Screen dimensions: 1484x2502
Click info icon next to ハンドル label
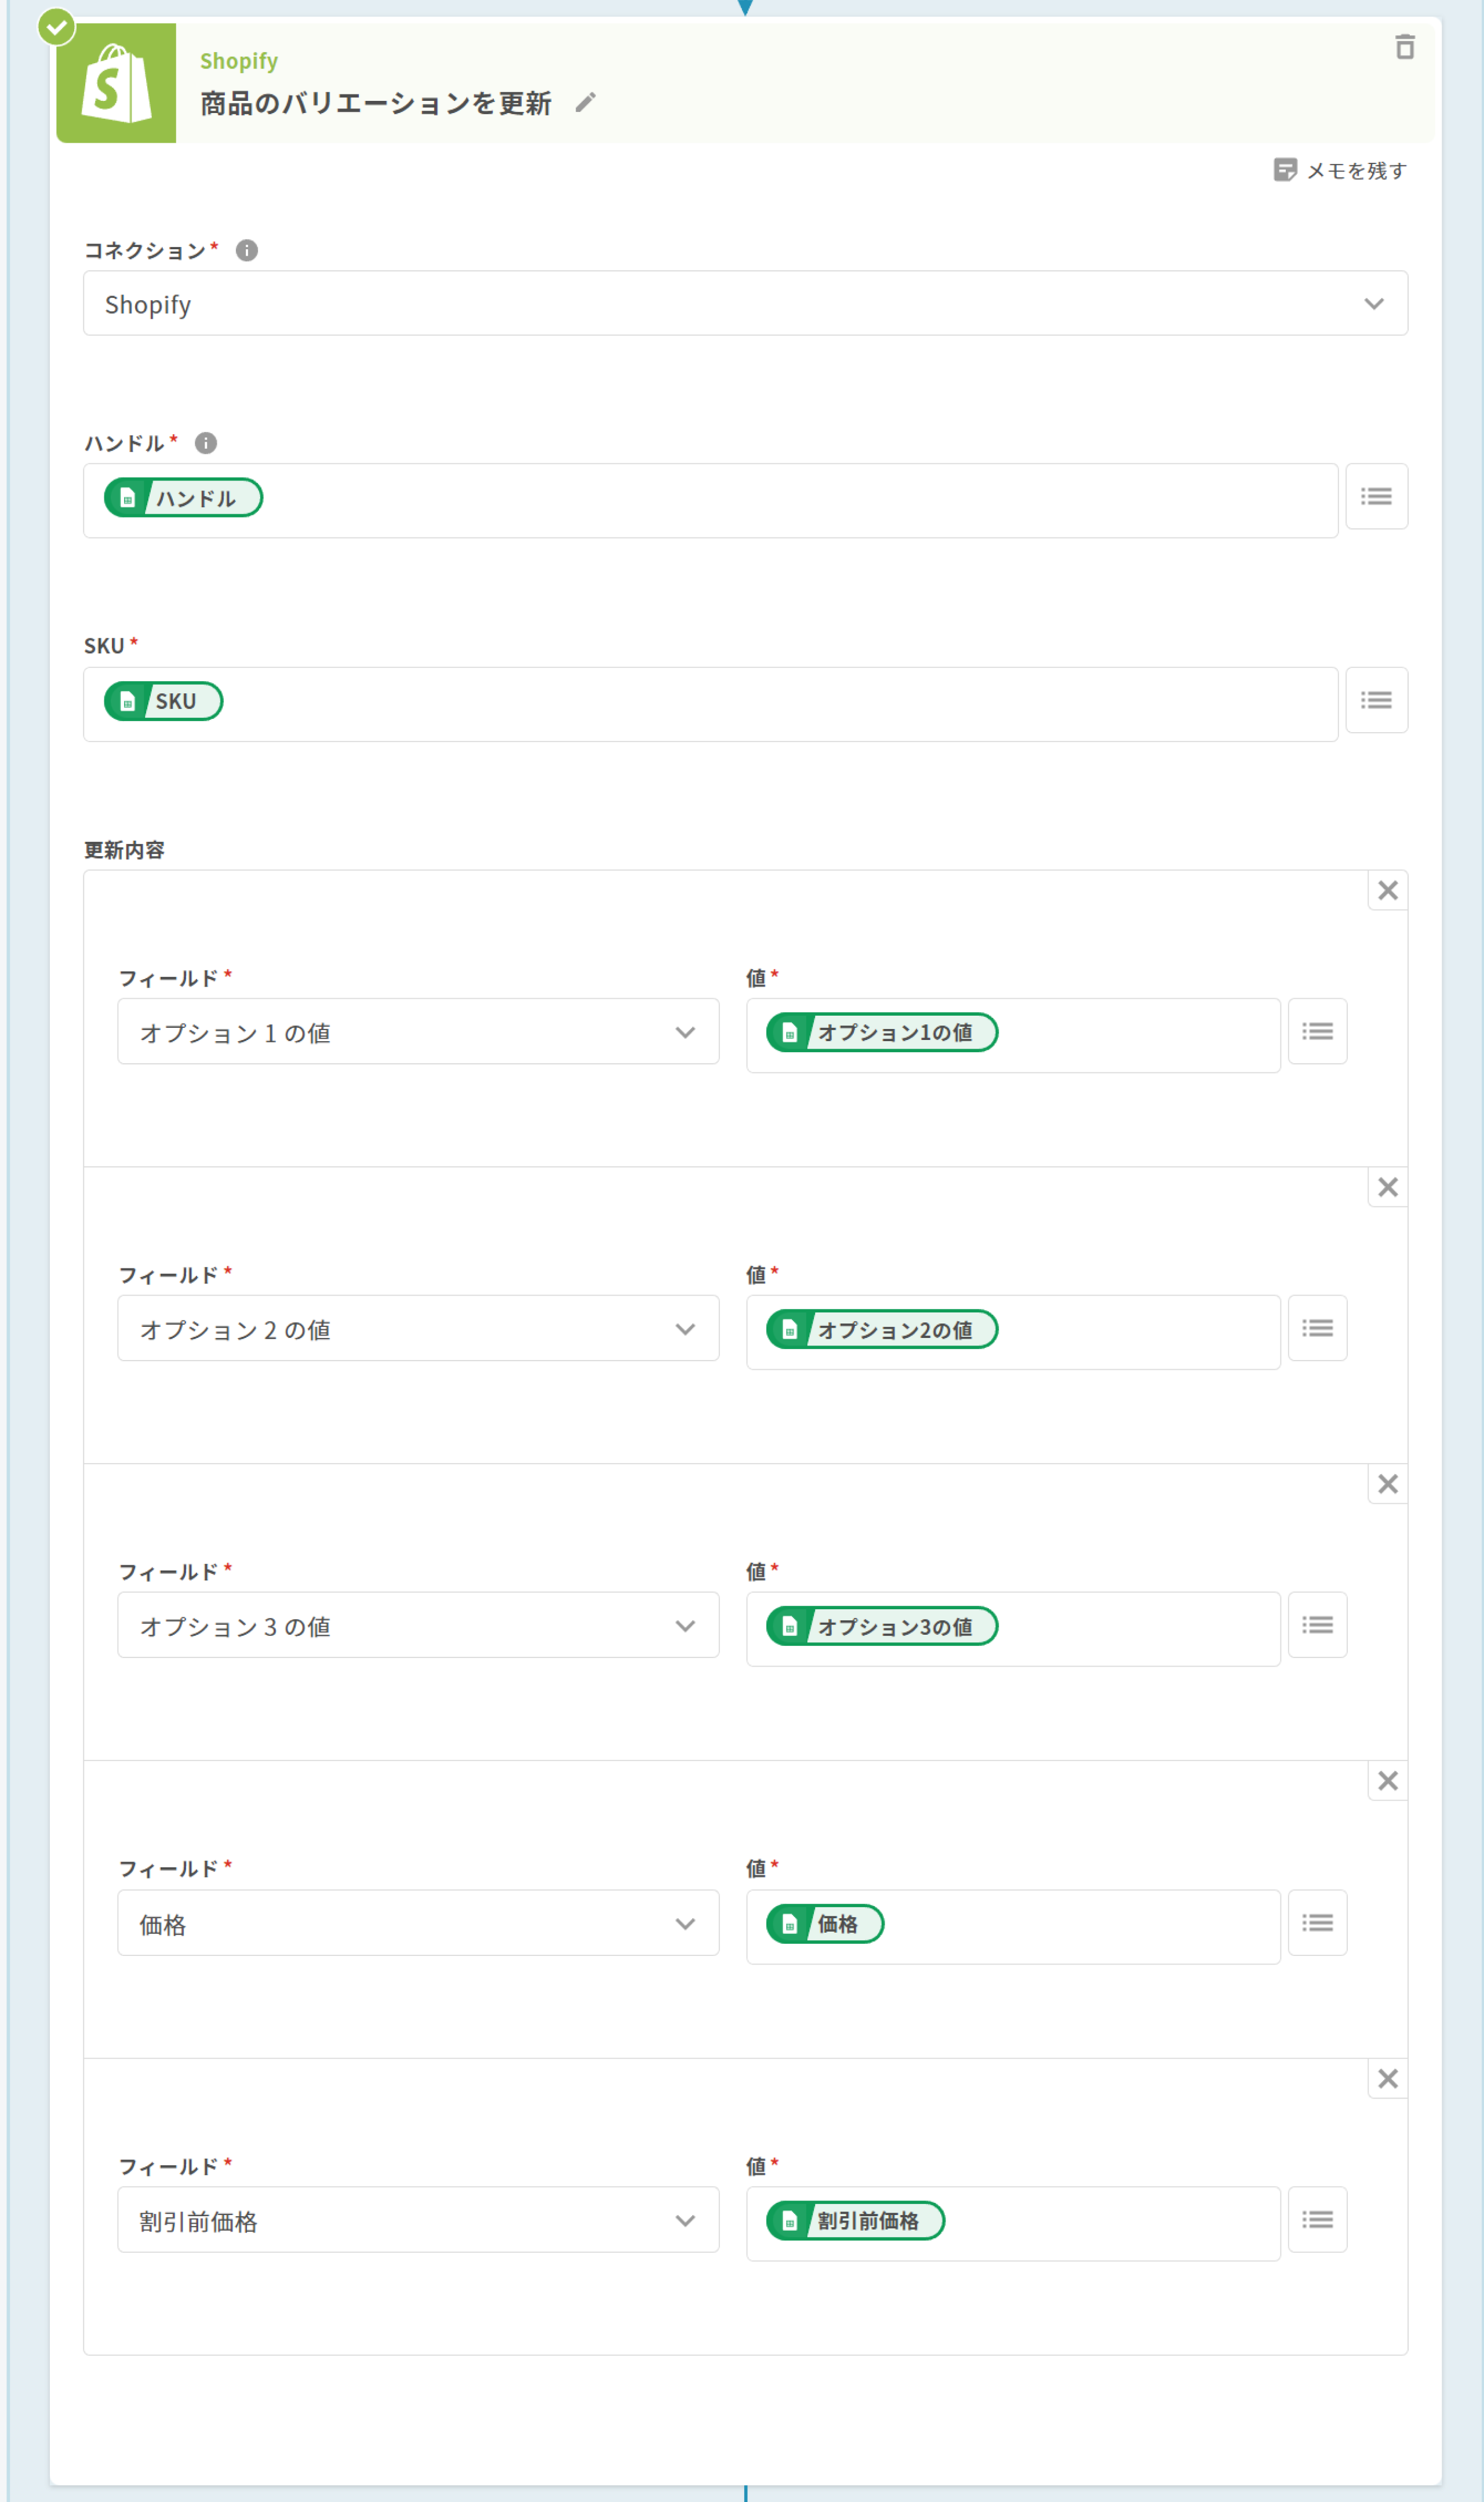coord(206,443)
